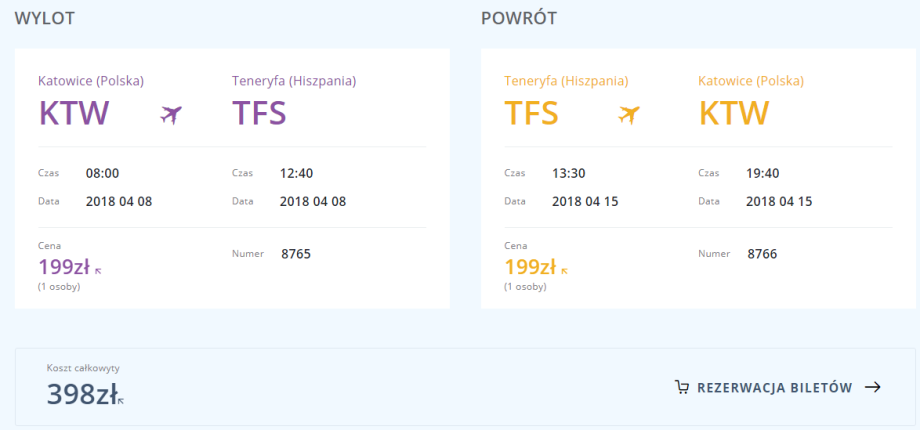Click the large orange TFS airport code
Viewport: 920px width, 430px height.
coord(531,114)
